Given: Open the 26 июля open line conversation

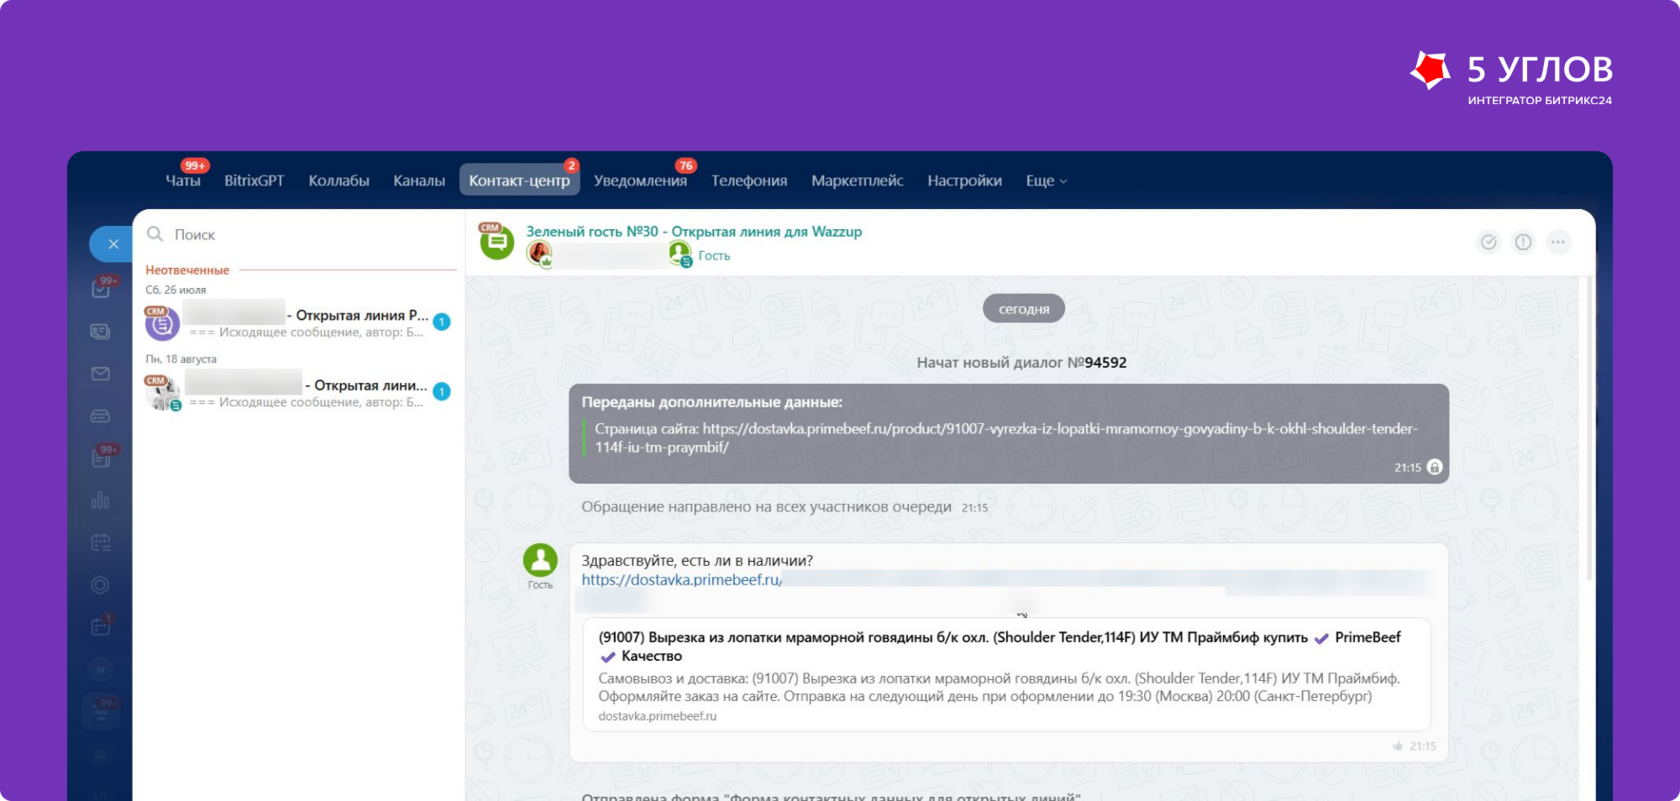Looking at the screenshot, I should point(299,323).
